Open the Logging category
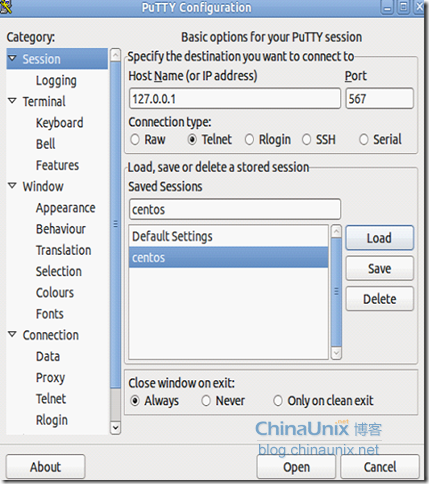This screenshot has width=429, height=484. (56, 81)
